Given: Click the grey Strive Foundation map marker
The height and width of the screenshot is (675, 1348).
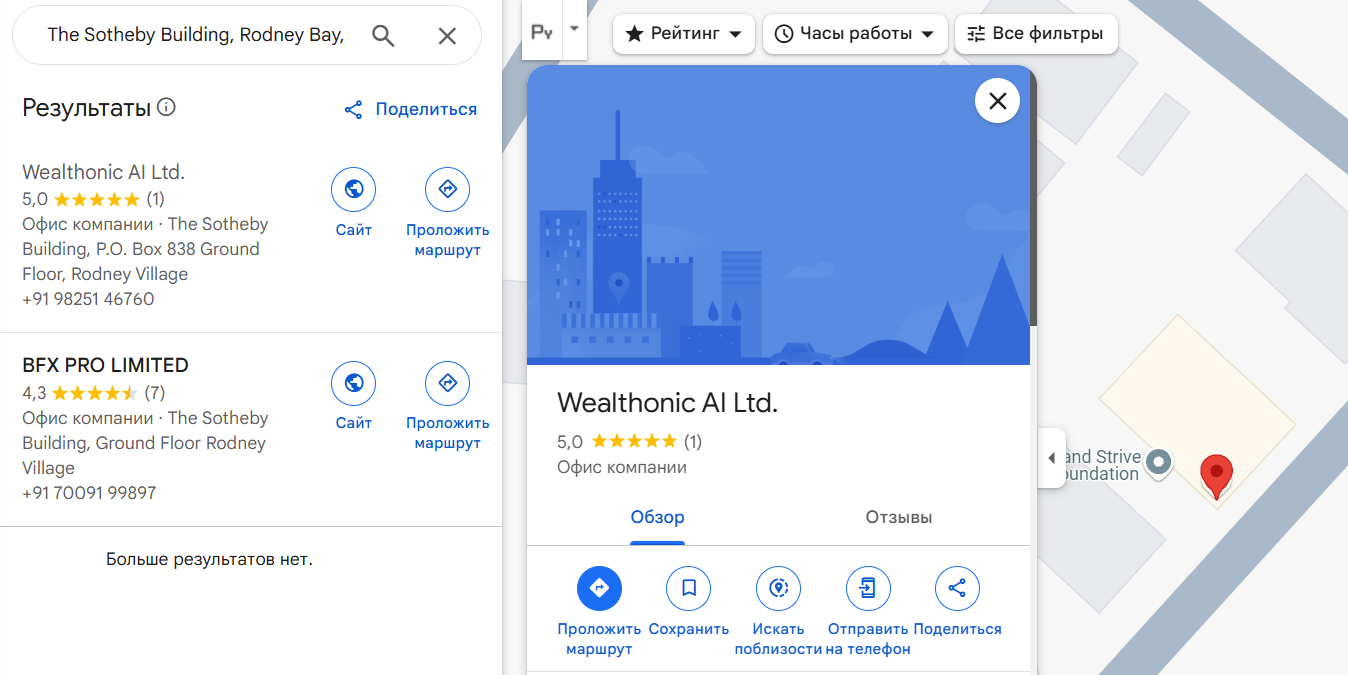Looking at the screenshot, I should (x=1159, y=462).
